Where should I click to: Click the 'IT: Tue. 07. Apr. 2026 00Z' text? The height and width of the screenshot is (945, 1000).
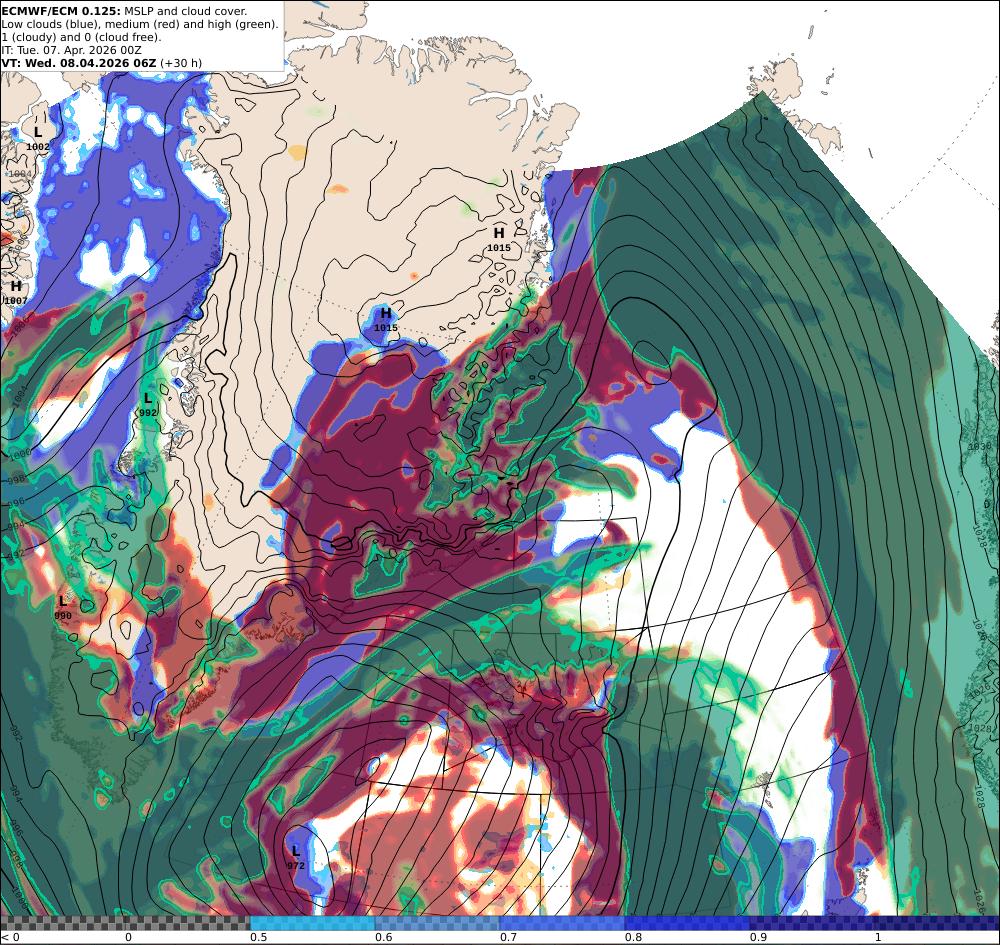pos(71,50)
